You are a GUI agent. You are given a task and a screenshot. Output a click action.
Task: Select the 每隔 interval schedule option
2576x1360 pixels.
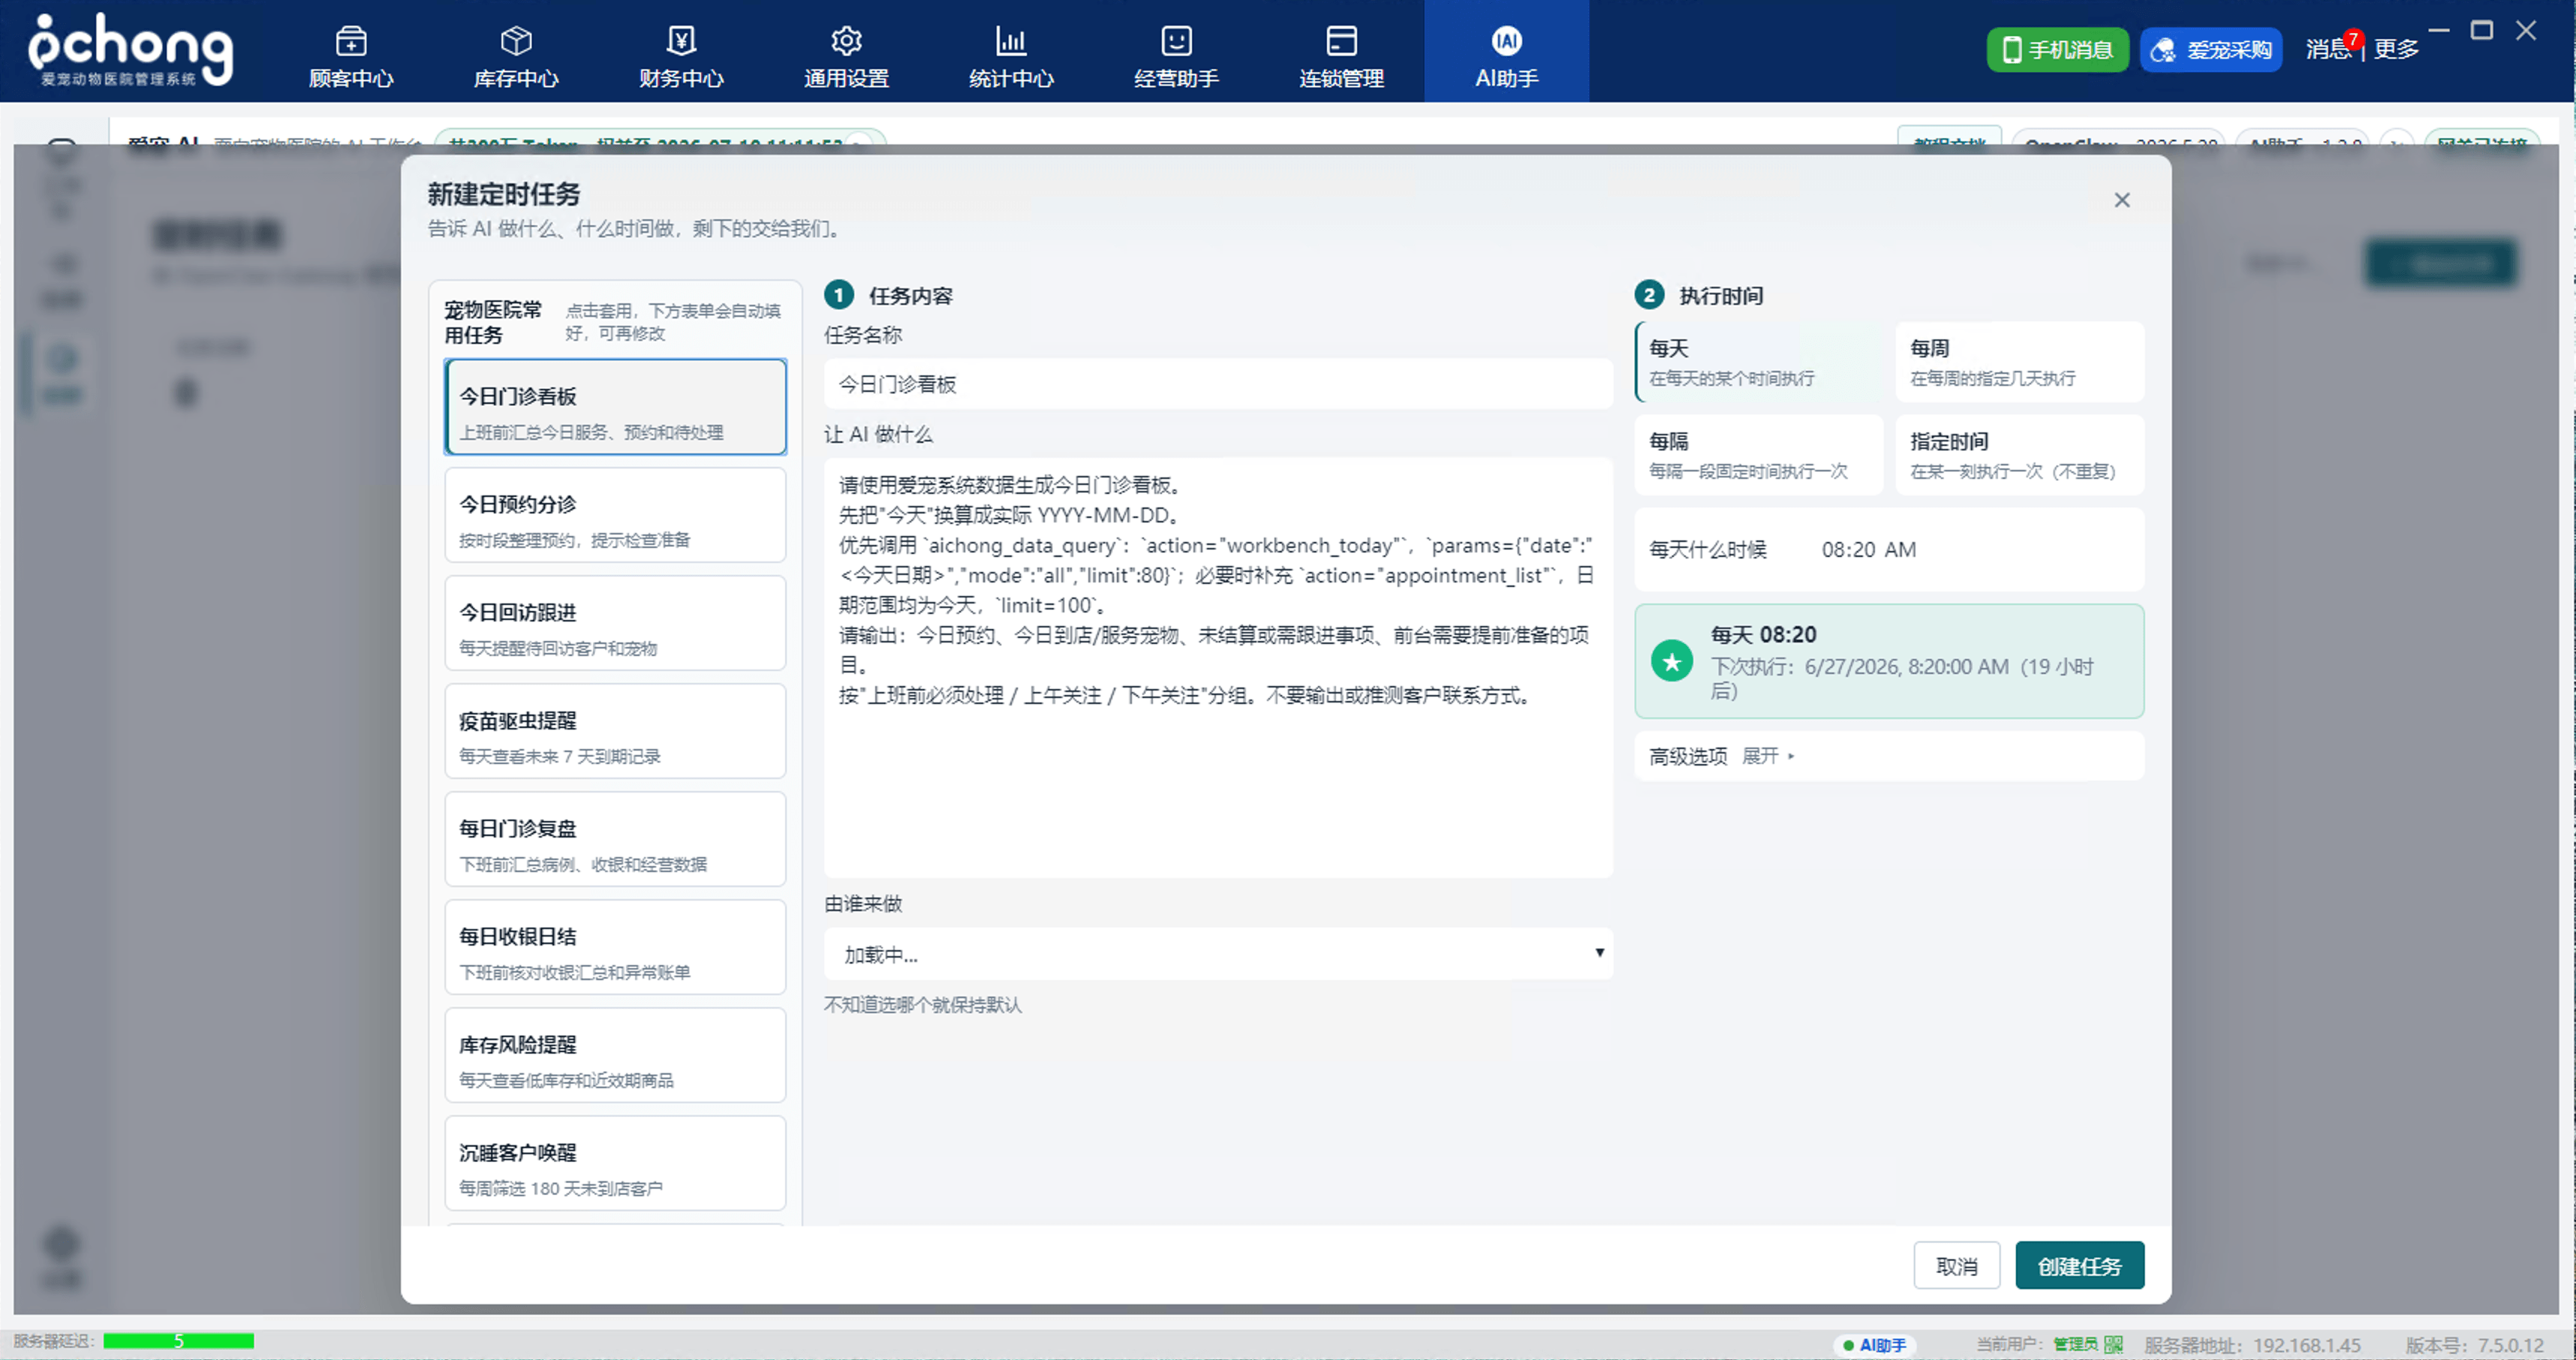[1759, 455]
